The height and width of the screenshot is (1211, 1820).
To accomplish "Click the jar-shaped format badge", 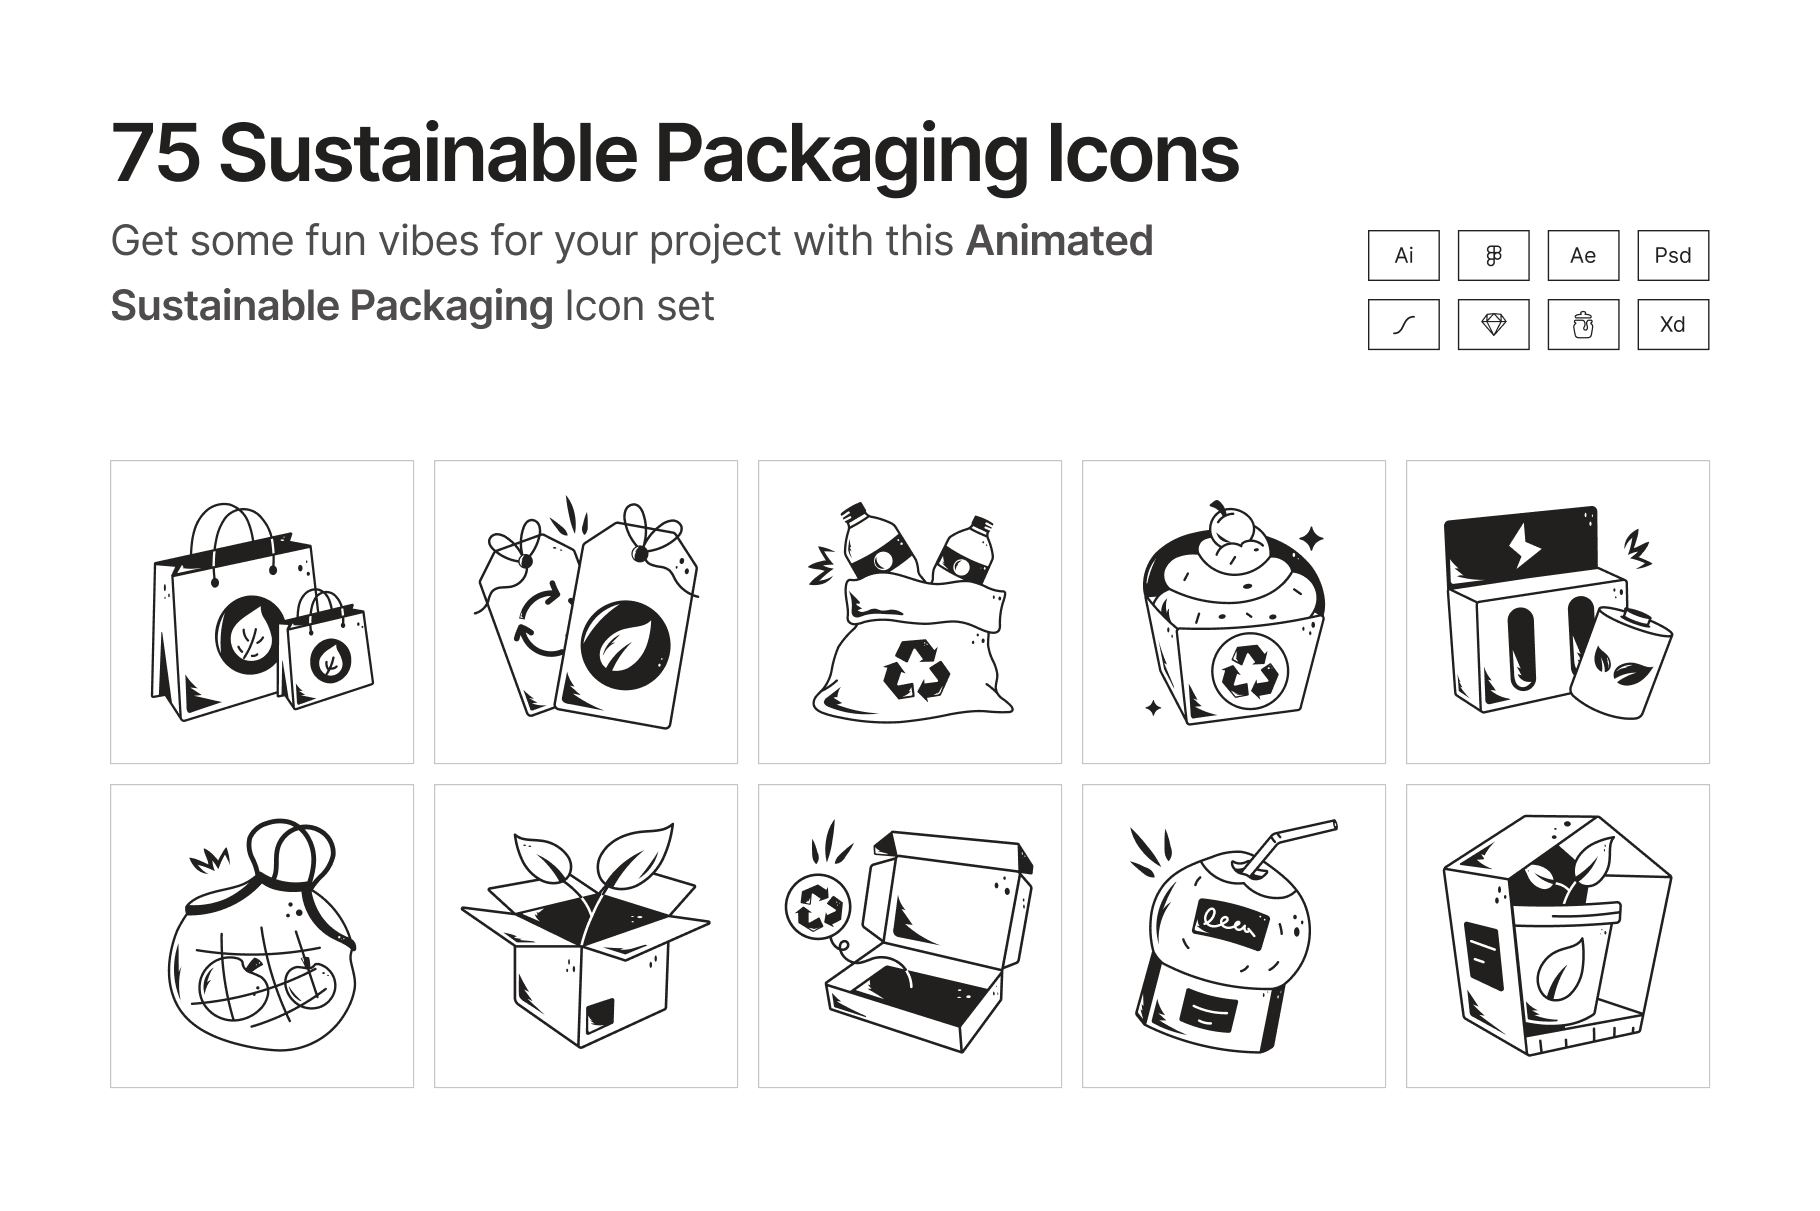I will pyautogui.click(x=1583, y=324).
